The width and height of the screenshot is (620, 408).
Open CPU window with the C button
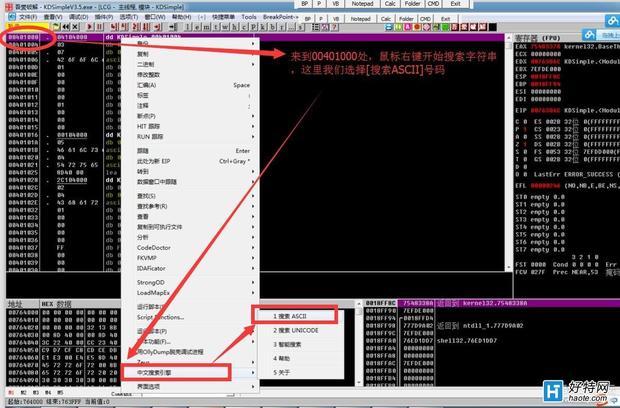(245, 27)
